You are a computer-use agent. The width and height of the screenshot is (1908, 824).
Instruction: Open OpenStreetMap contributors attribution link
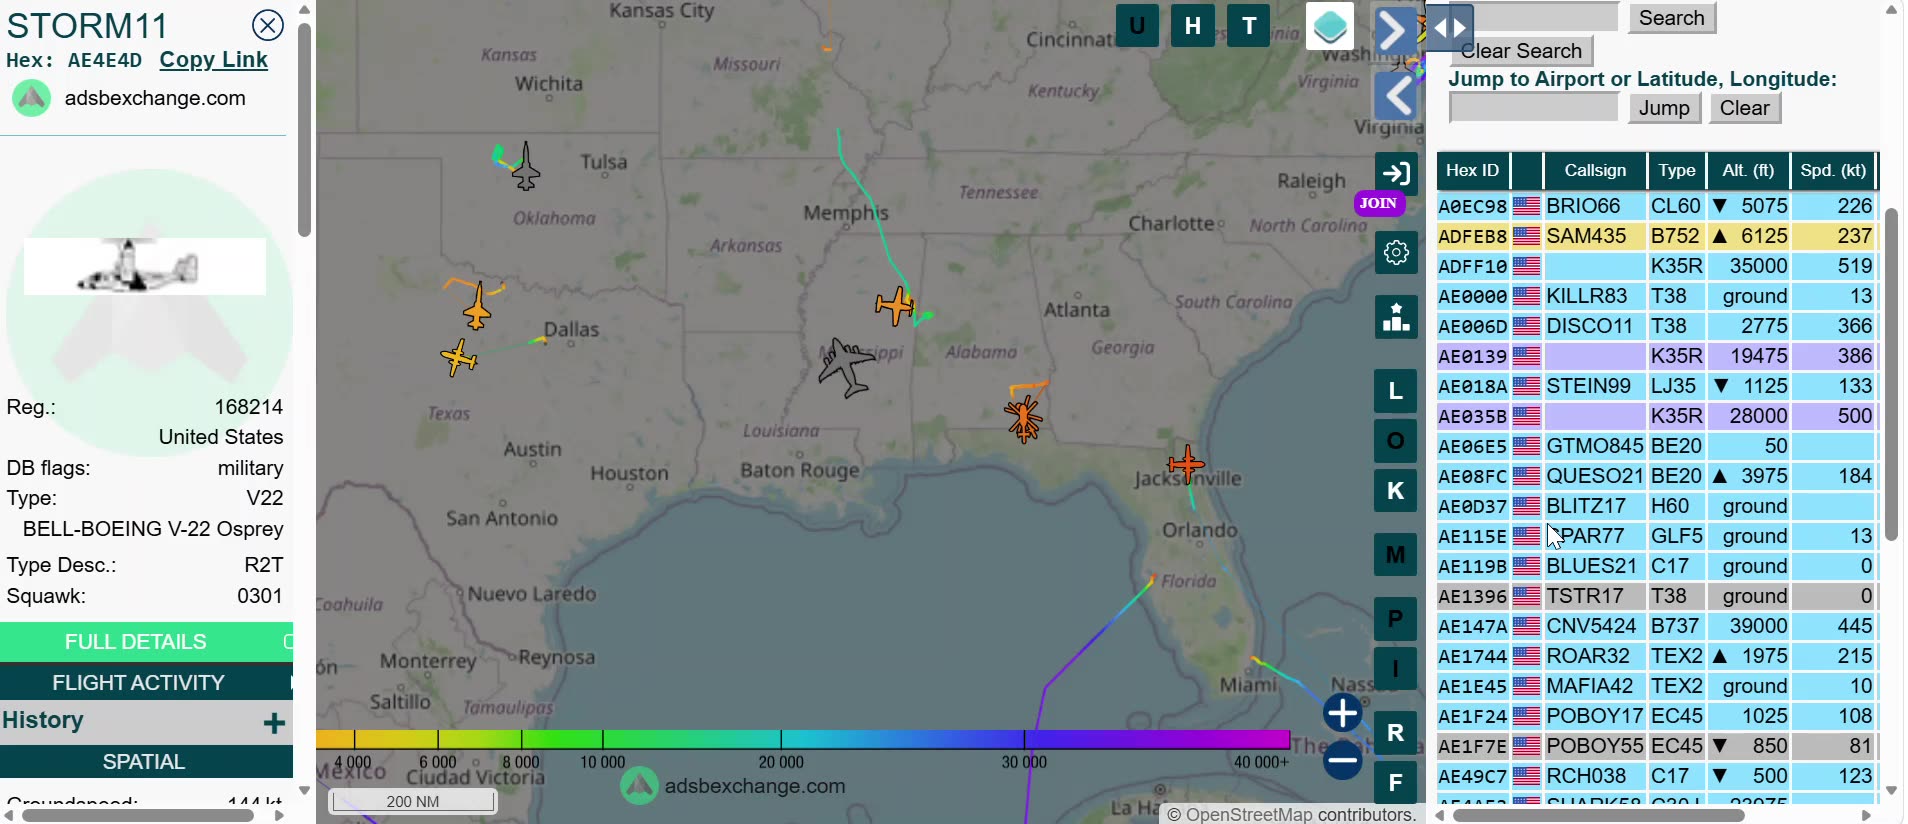pos(1251,815)
